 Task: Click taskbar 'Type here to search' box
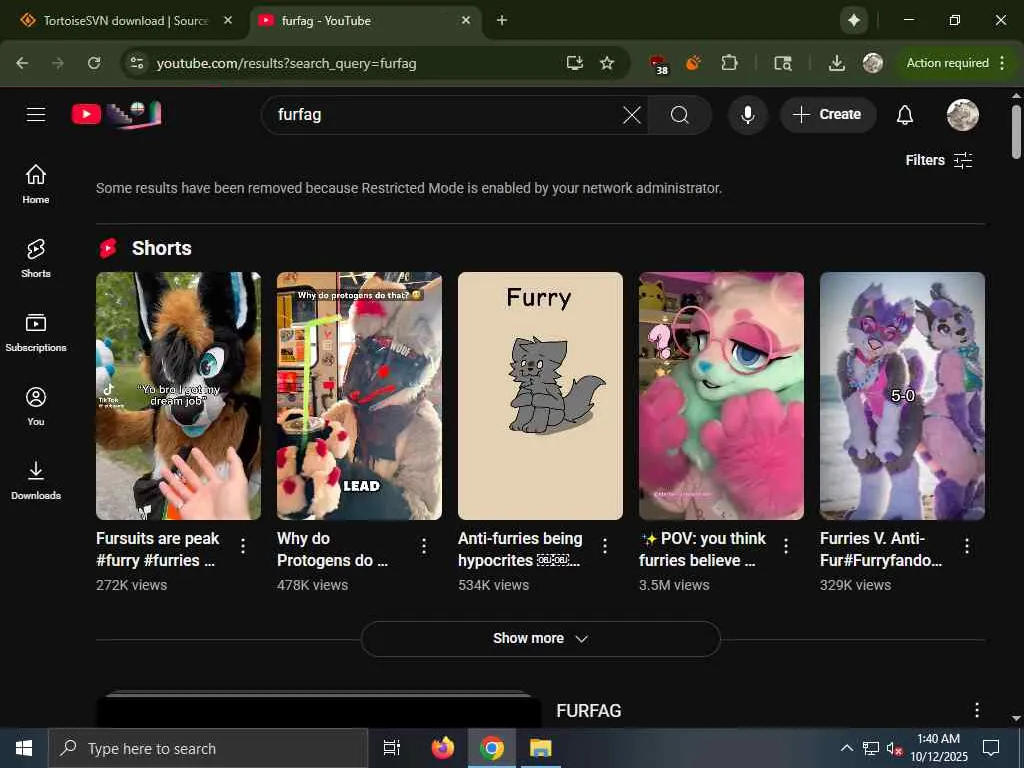[208, 748]
